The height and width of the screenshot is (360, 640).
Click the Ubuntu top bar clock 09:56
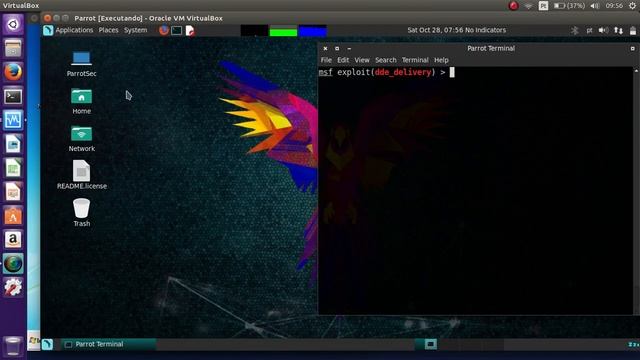tap(614, 6)
